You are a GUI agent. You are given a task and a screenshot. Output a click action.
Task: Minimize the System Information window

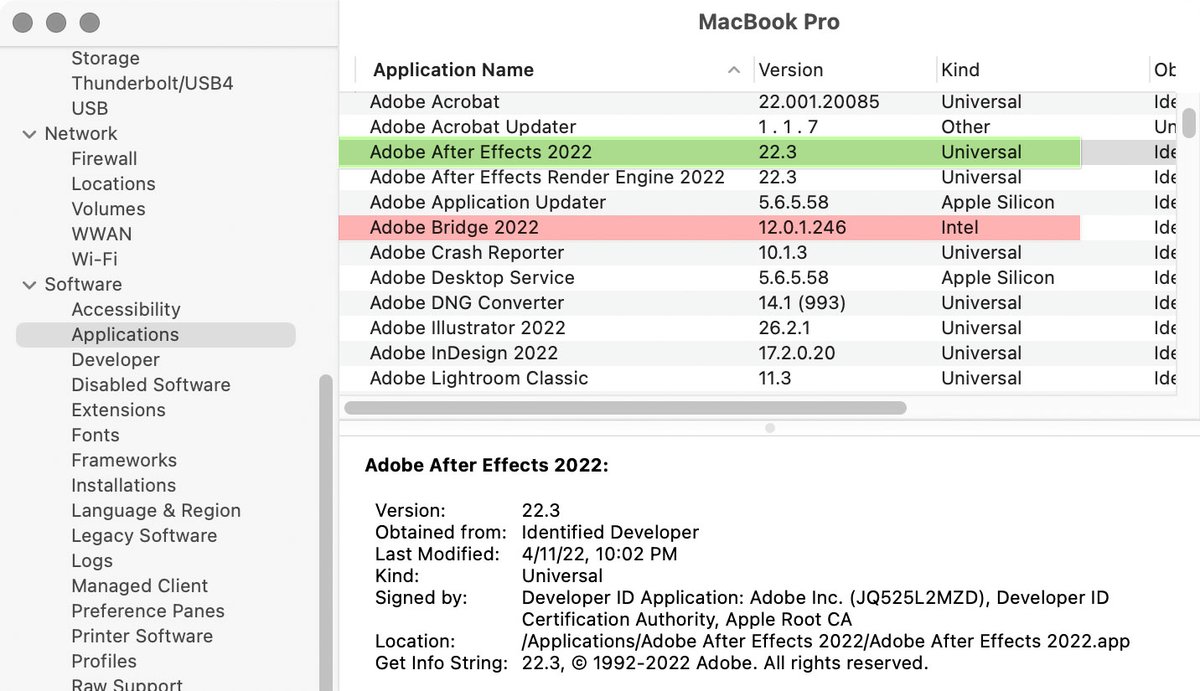pyautogui.click(x=56, y=22)
